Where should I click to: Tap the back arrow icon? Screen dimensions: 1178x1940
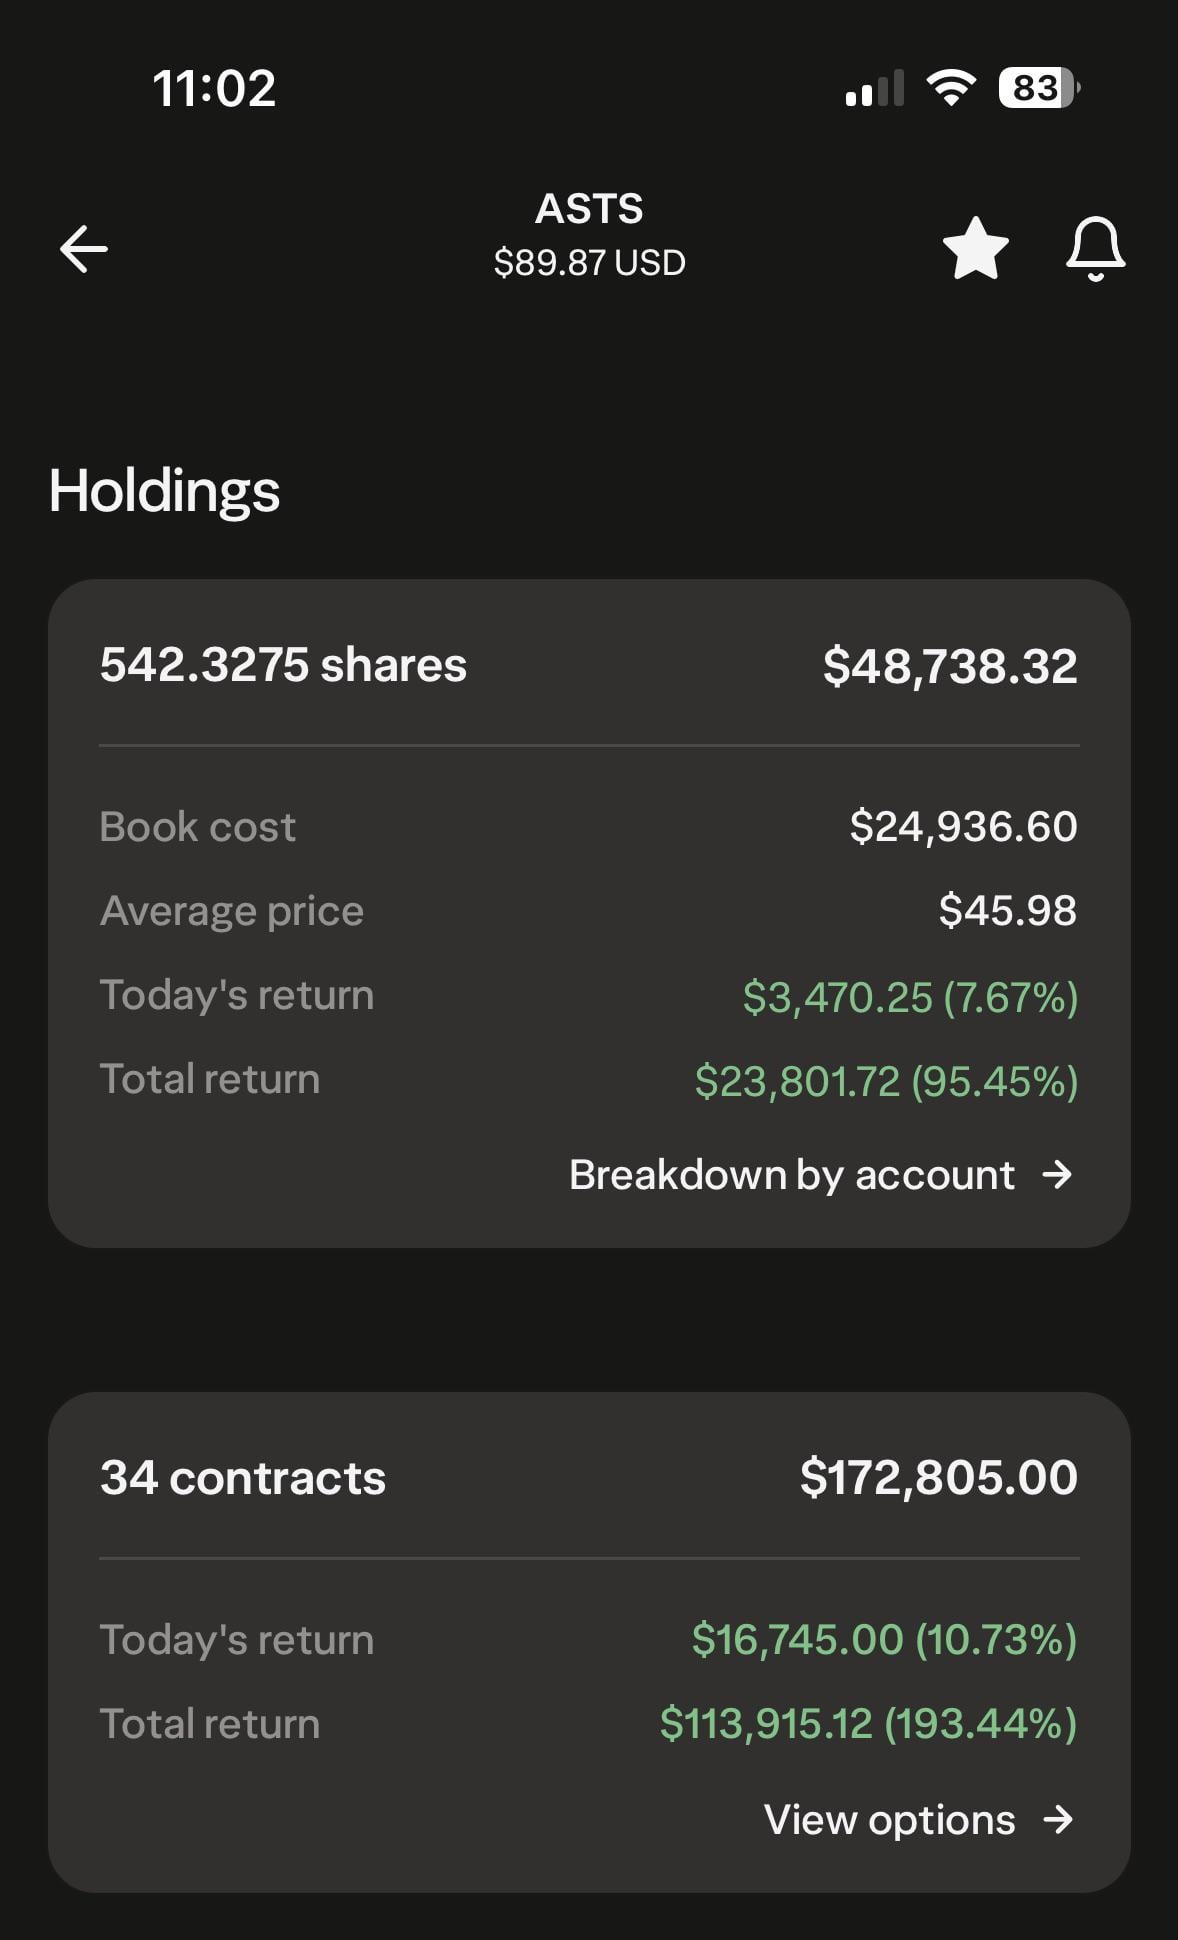84,248
